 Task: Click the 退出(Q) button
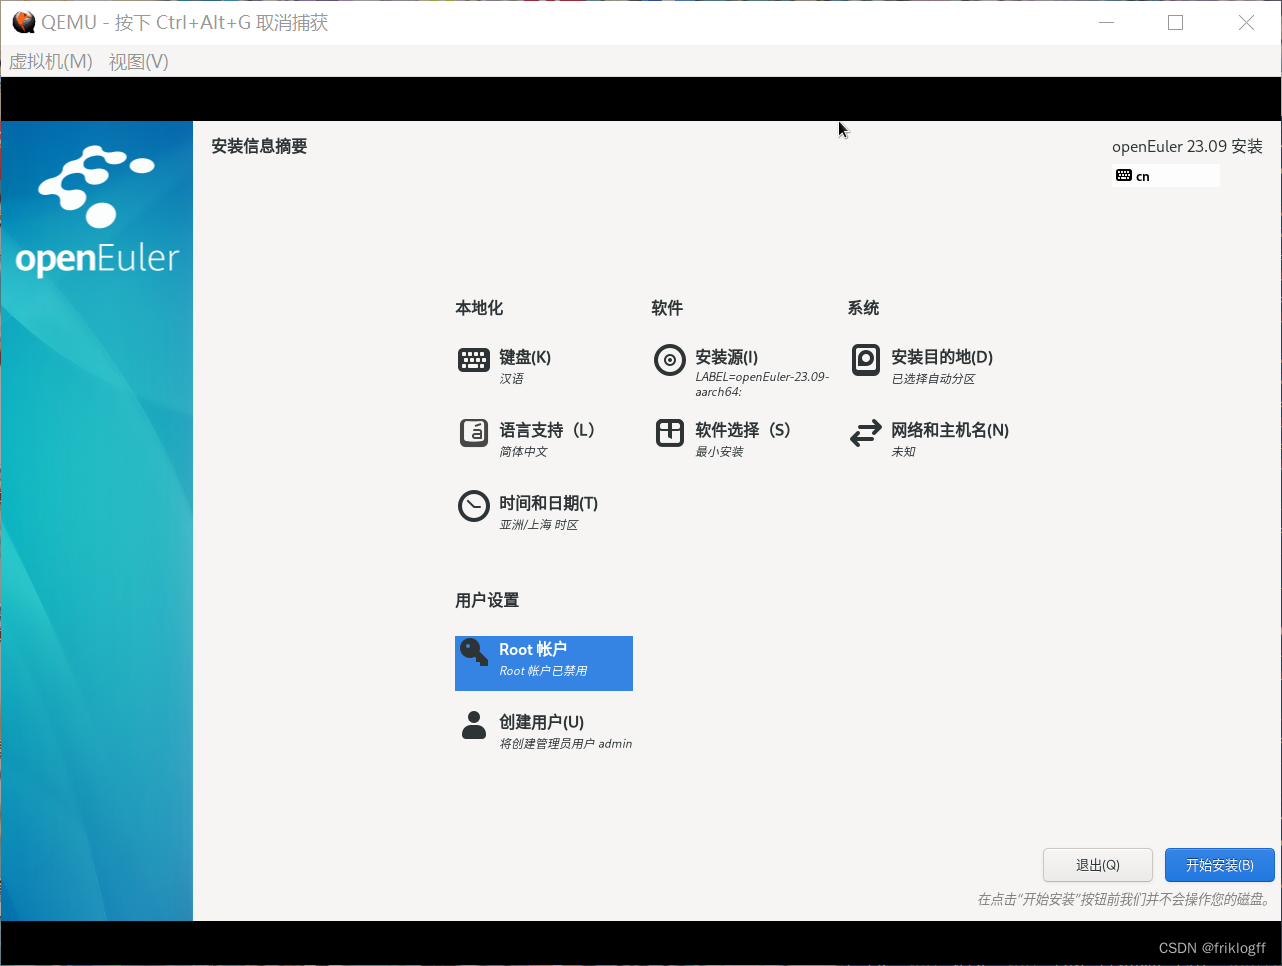point(1098,865)
